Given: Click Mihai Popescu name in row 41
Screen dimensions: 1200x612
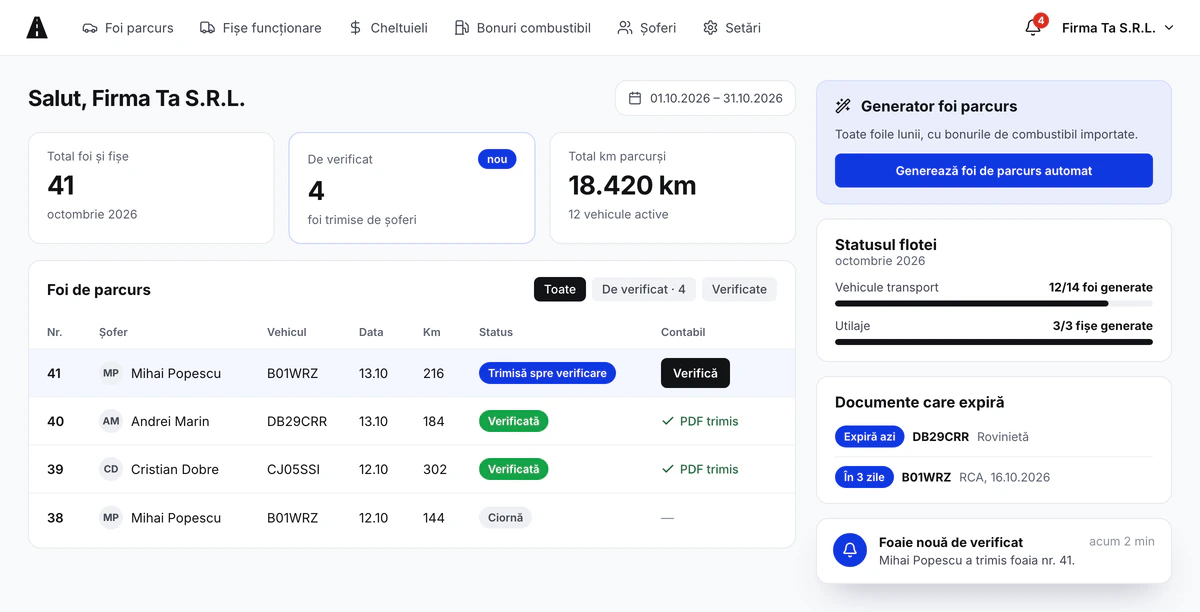Looking at the screenshot, I should [176, 373].
